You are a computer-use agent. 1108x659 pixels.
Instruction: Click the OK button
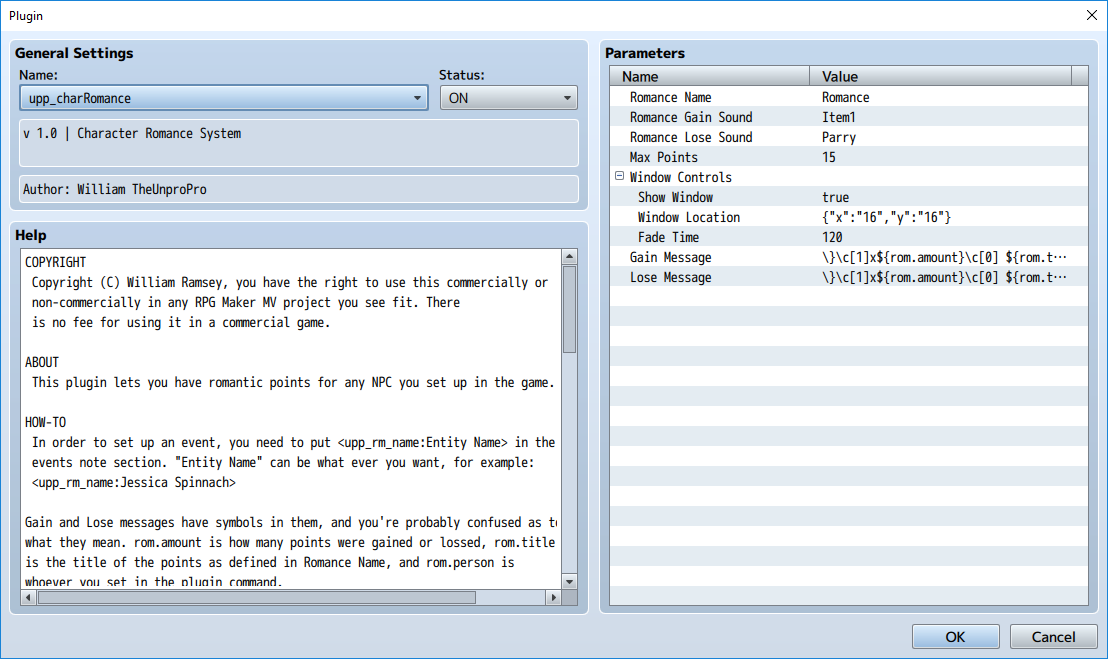click(x=955, y=637)
